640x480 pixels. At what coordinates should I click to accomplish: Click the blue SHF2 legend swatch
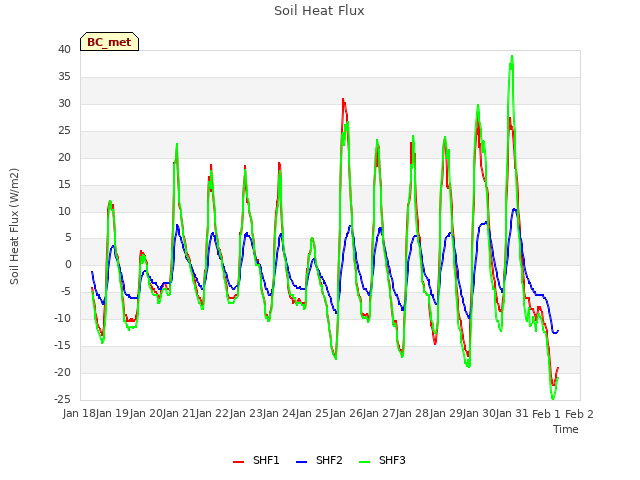click(x=301, y=462)
